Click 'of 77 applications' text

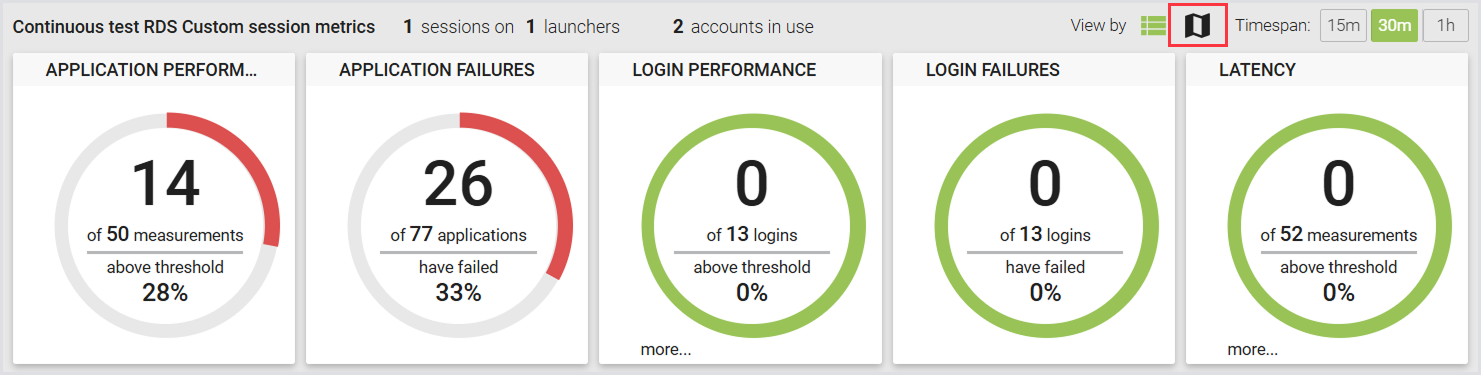(458, 235)
